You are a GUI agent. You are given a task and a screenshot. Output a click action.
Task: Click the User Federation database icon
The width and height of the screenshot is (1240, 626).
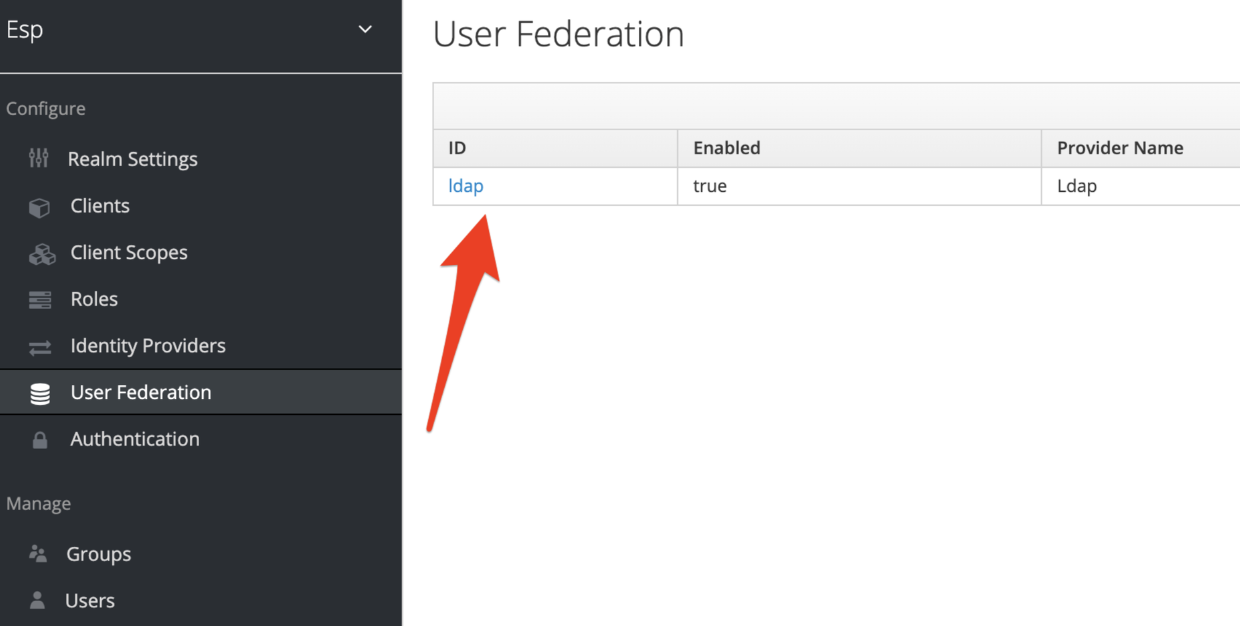40,394
